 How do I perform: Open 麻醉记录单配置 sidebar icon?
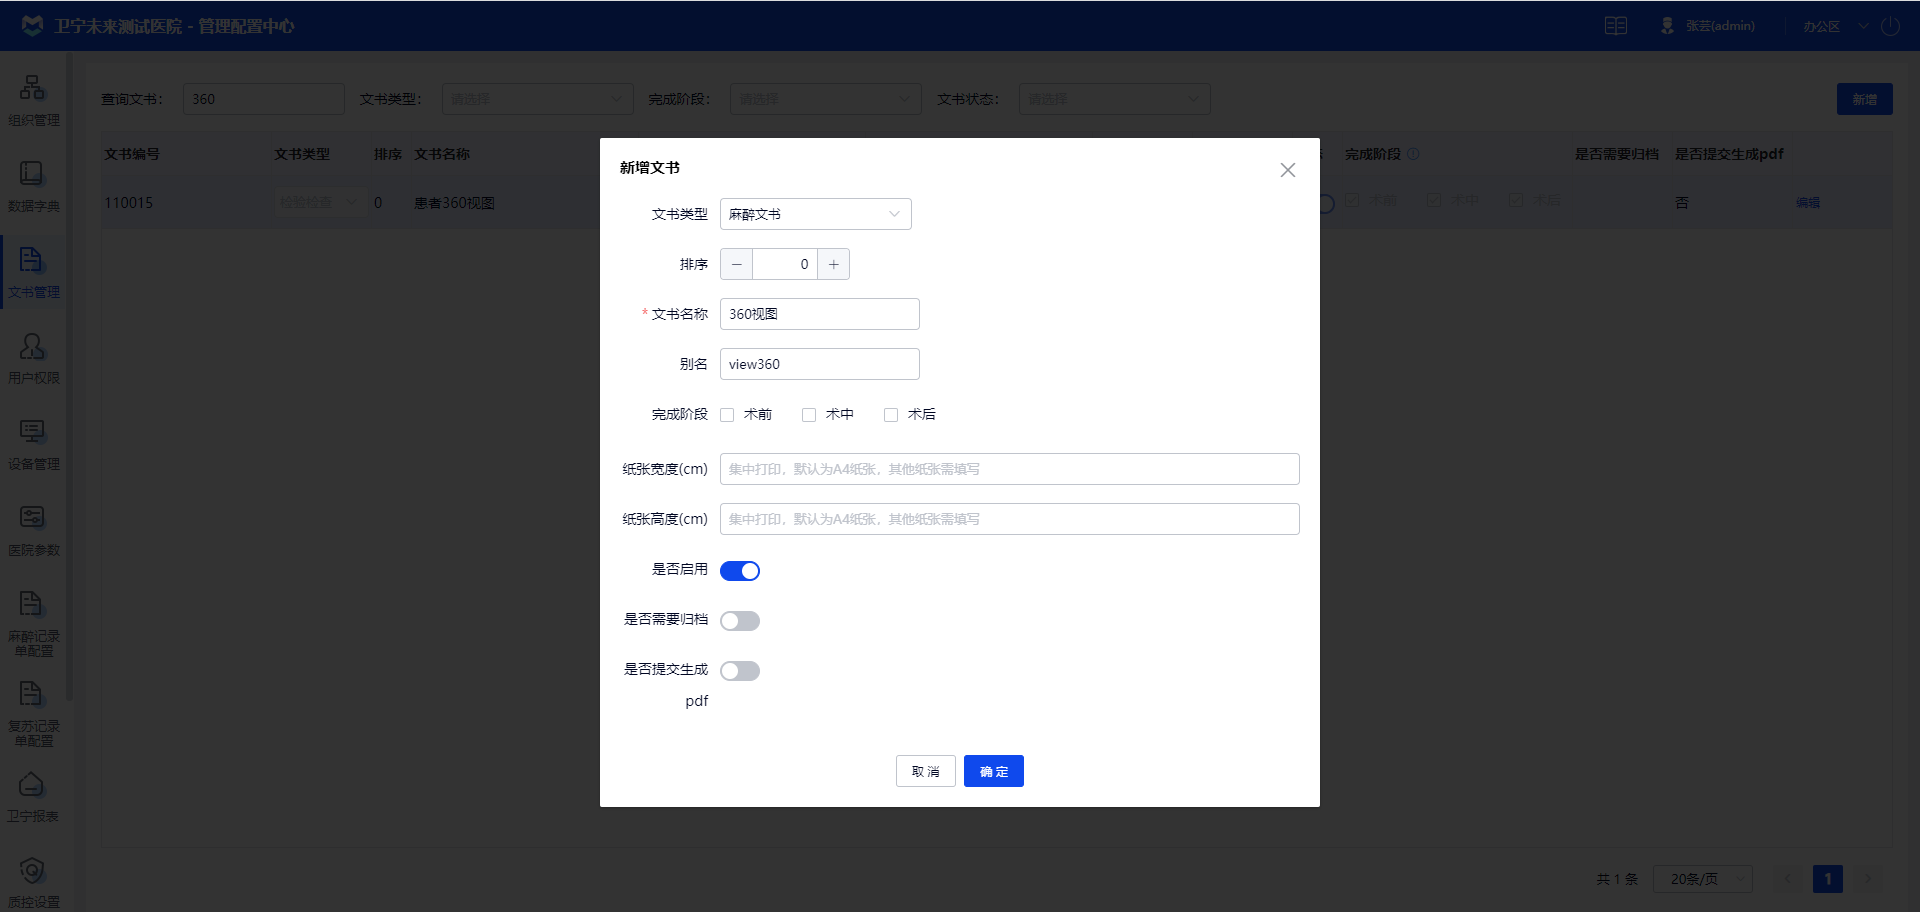click(32, 603)
